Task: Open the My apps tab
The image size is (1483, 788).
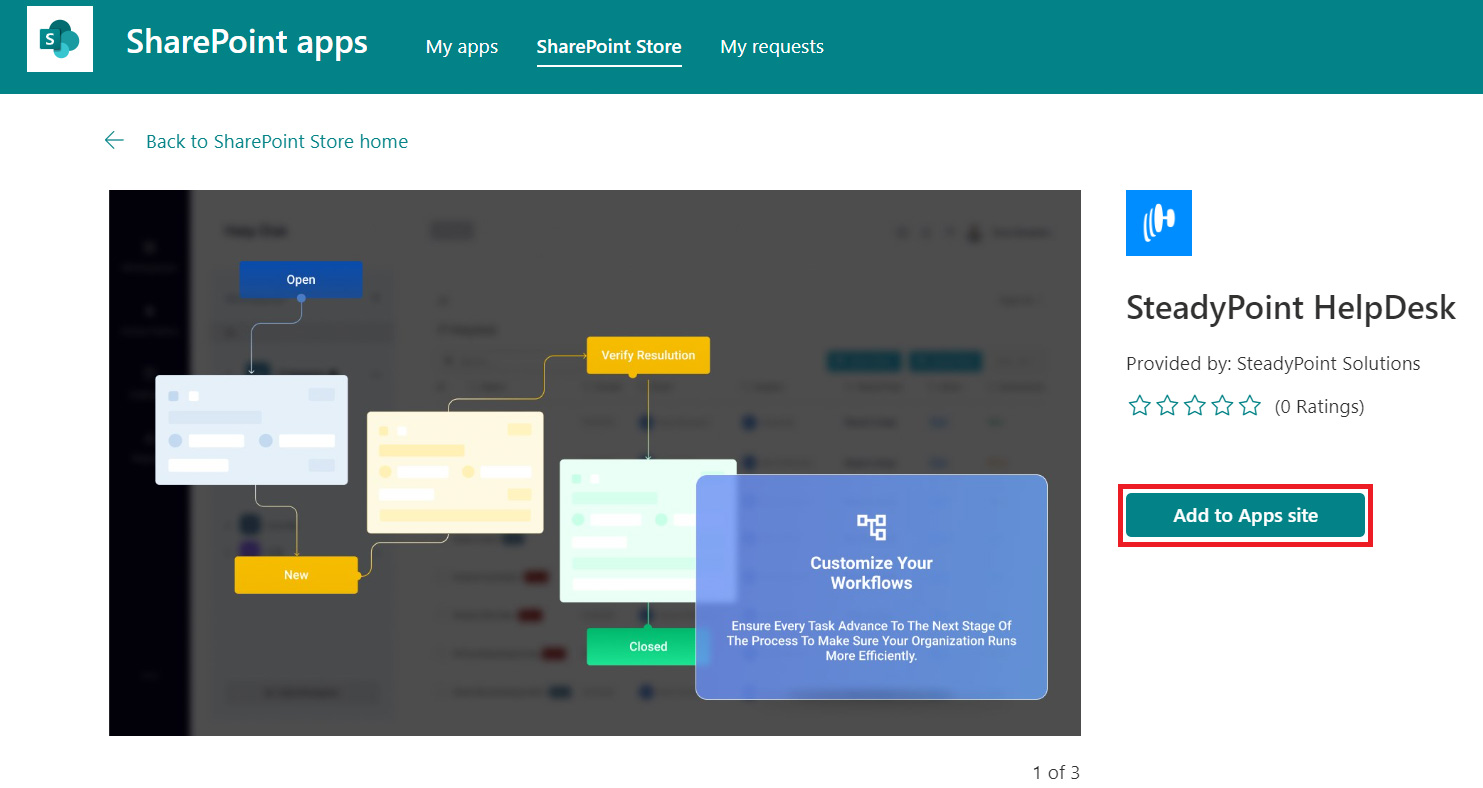Action: (x=462, y=46)
